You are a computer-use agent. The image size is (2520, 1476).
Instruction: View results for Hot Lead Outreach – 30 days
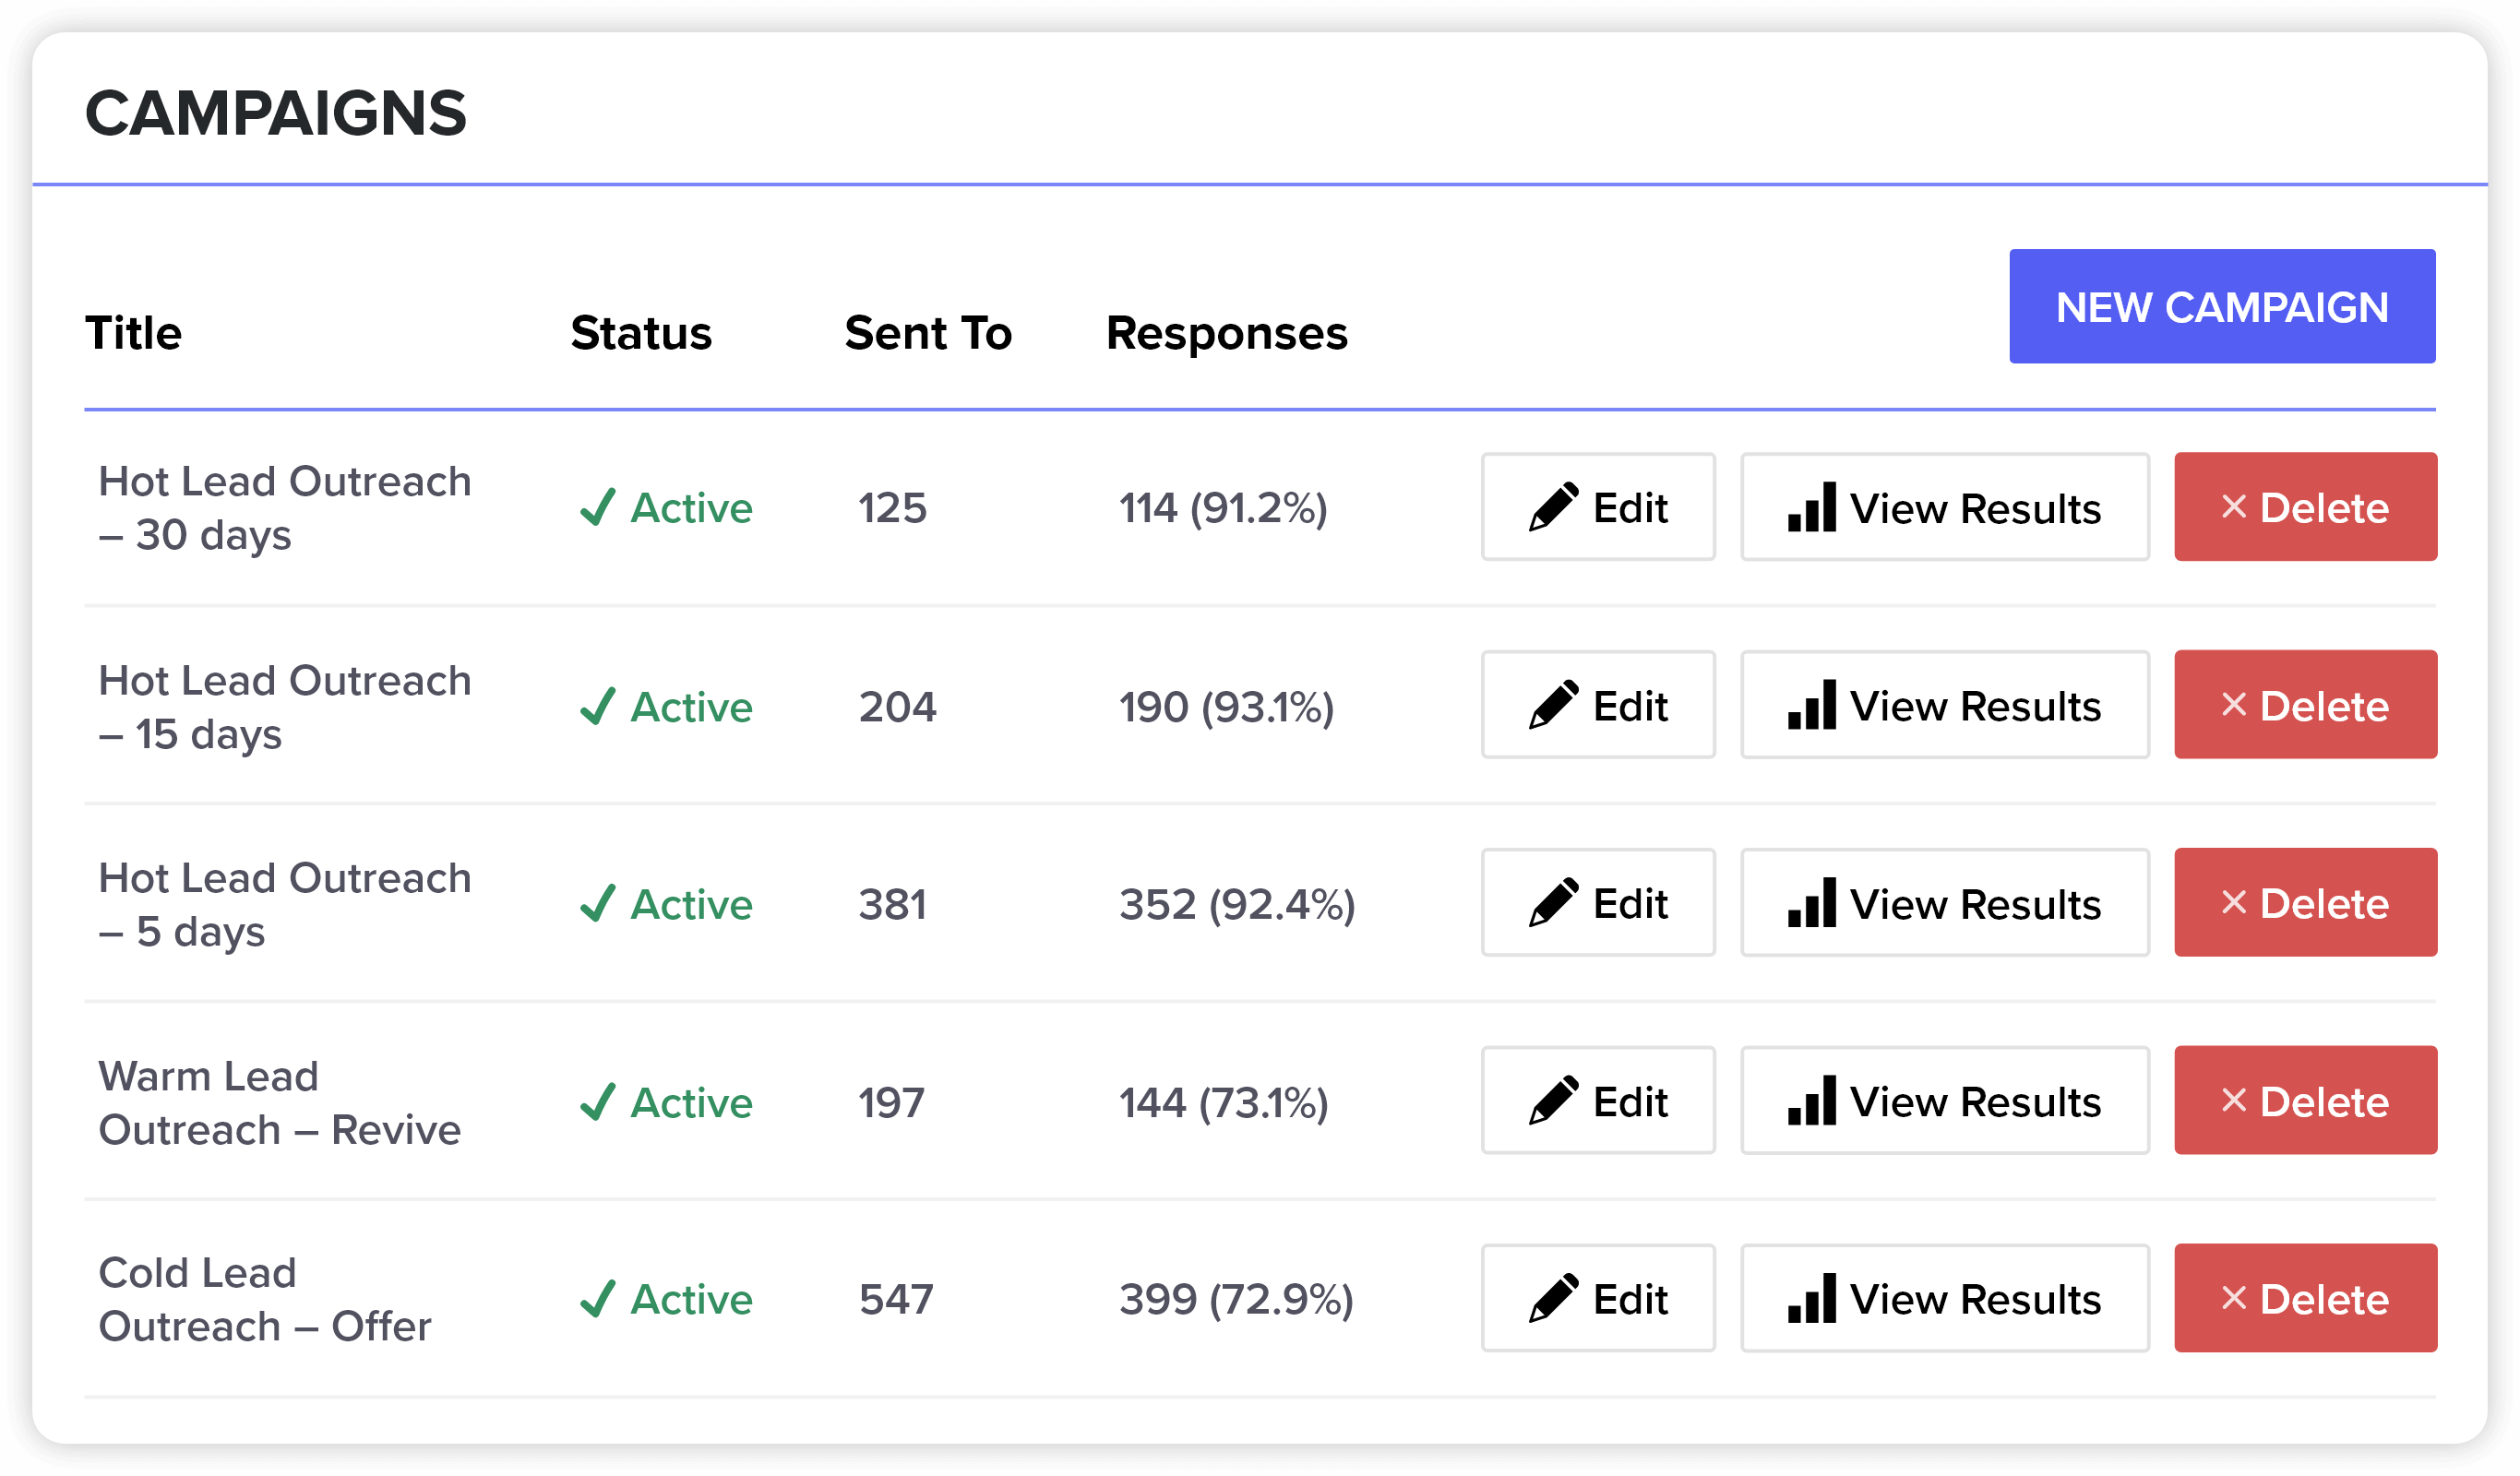(1945, 507)
